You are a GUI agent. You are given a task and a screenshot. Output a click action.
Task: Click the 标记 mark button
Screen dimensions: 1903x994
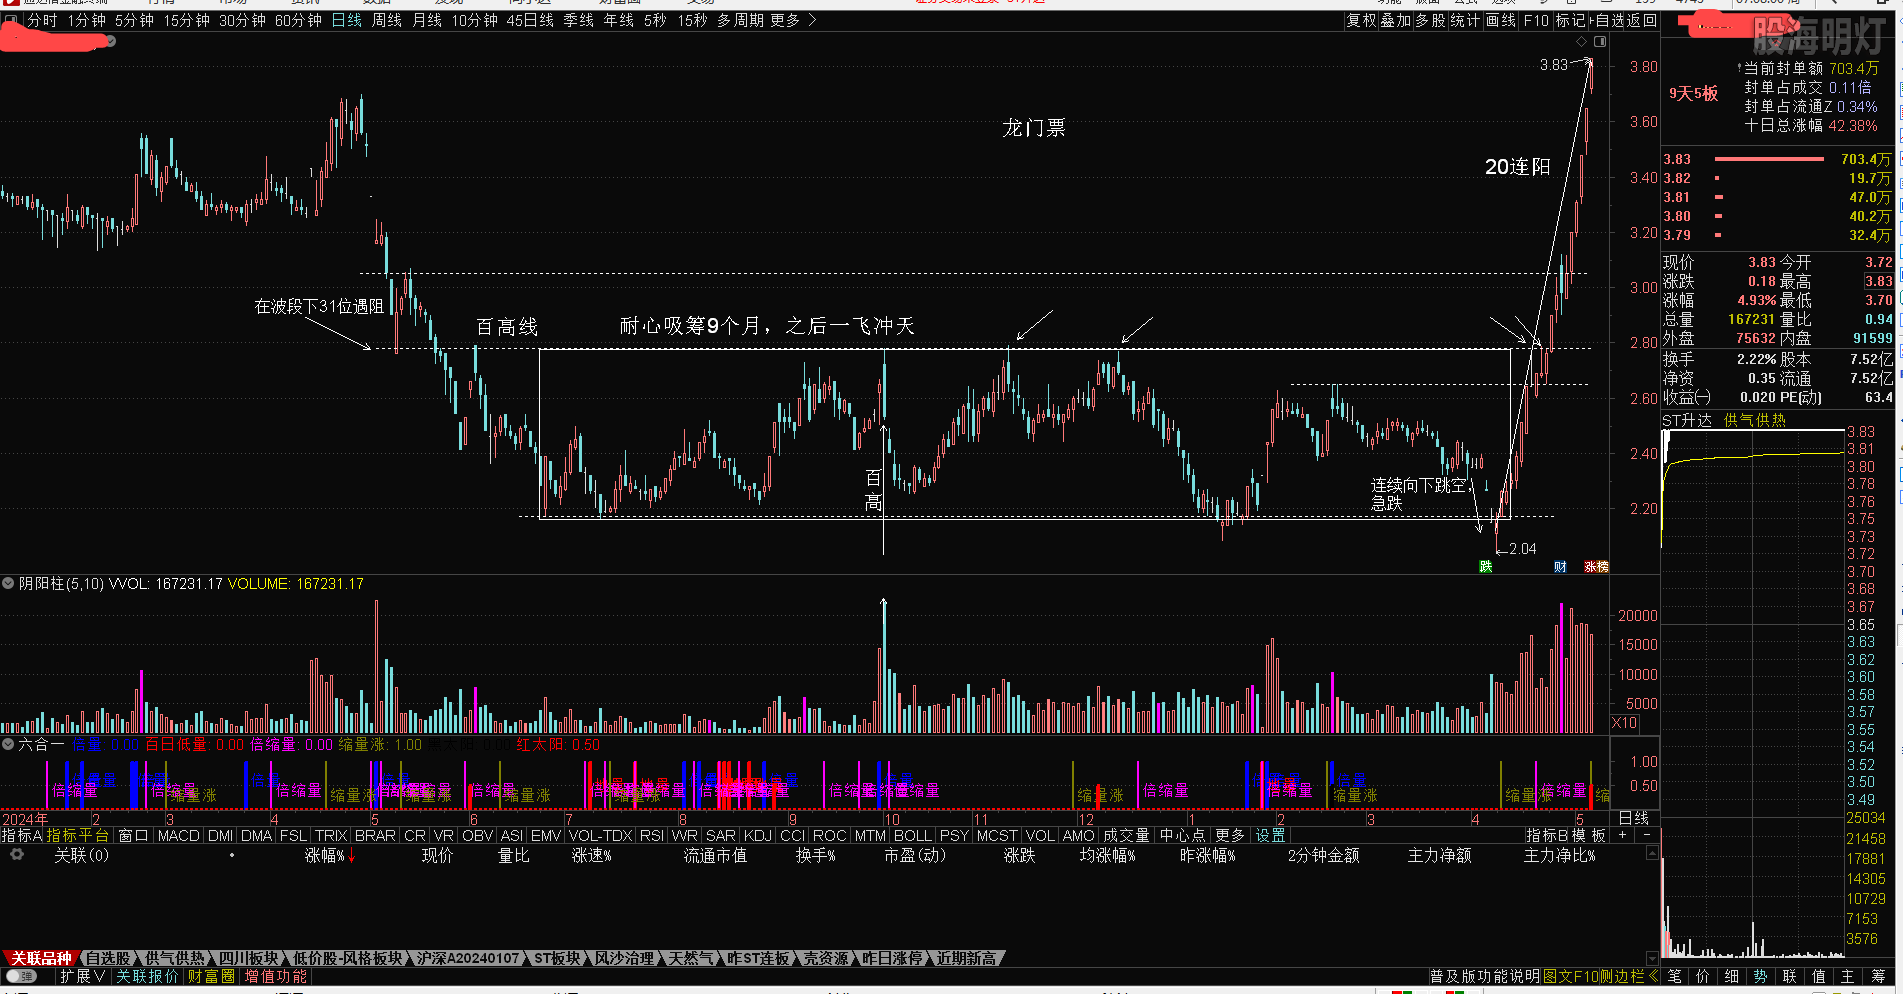pyautogui.click(x=1570, y=20)
